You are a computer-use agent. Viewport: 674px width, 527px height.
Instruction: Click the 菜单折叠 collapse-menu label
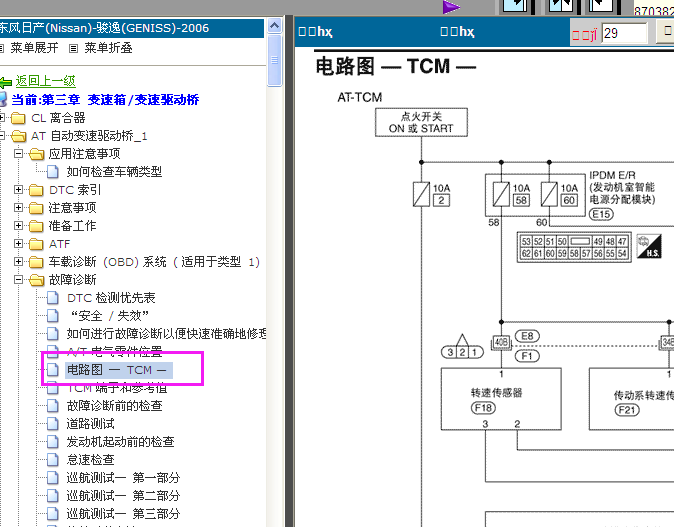point(108,48)
